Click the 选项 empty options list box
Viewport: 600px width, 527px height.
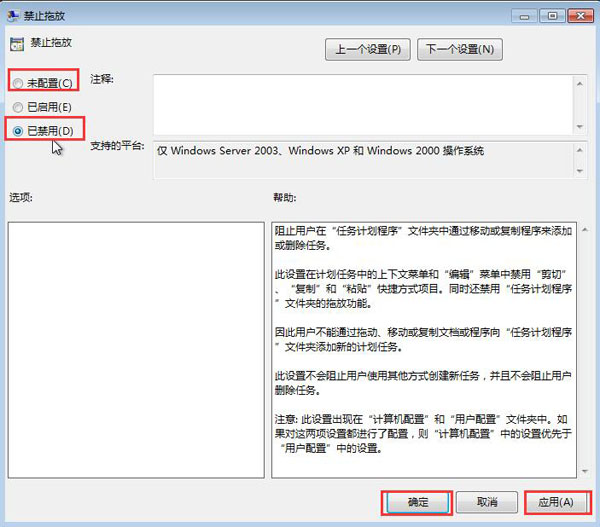point(136,350)
